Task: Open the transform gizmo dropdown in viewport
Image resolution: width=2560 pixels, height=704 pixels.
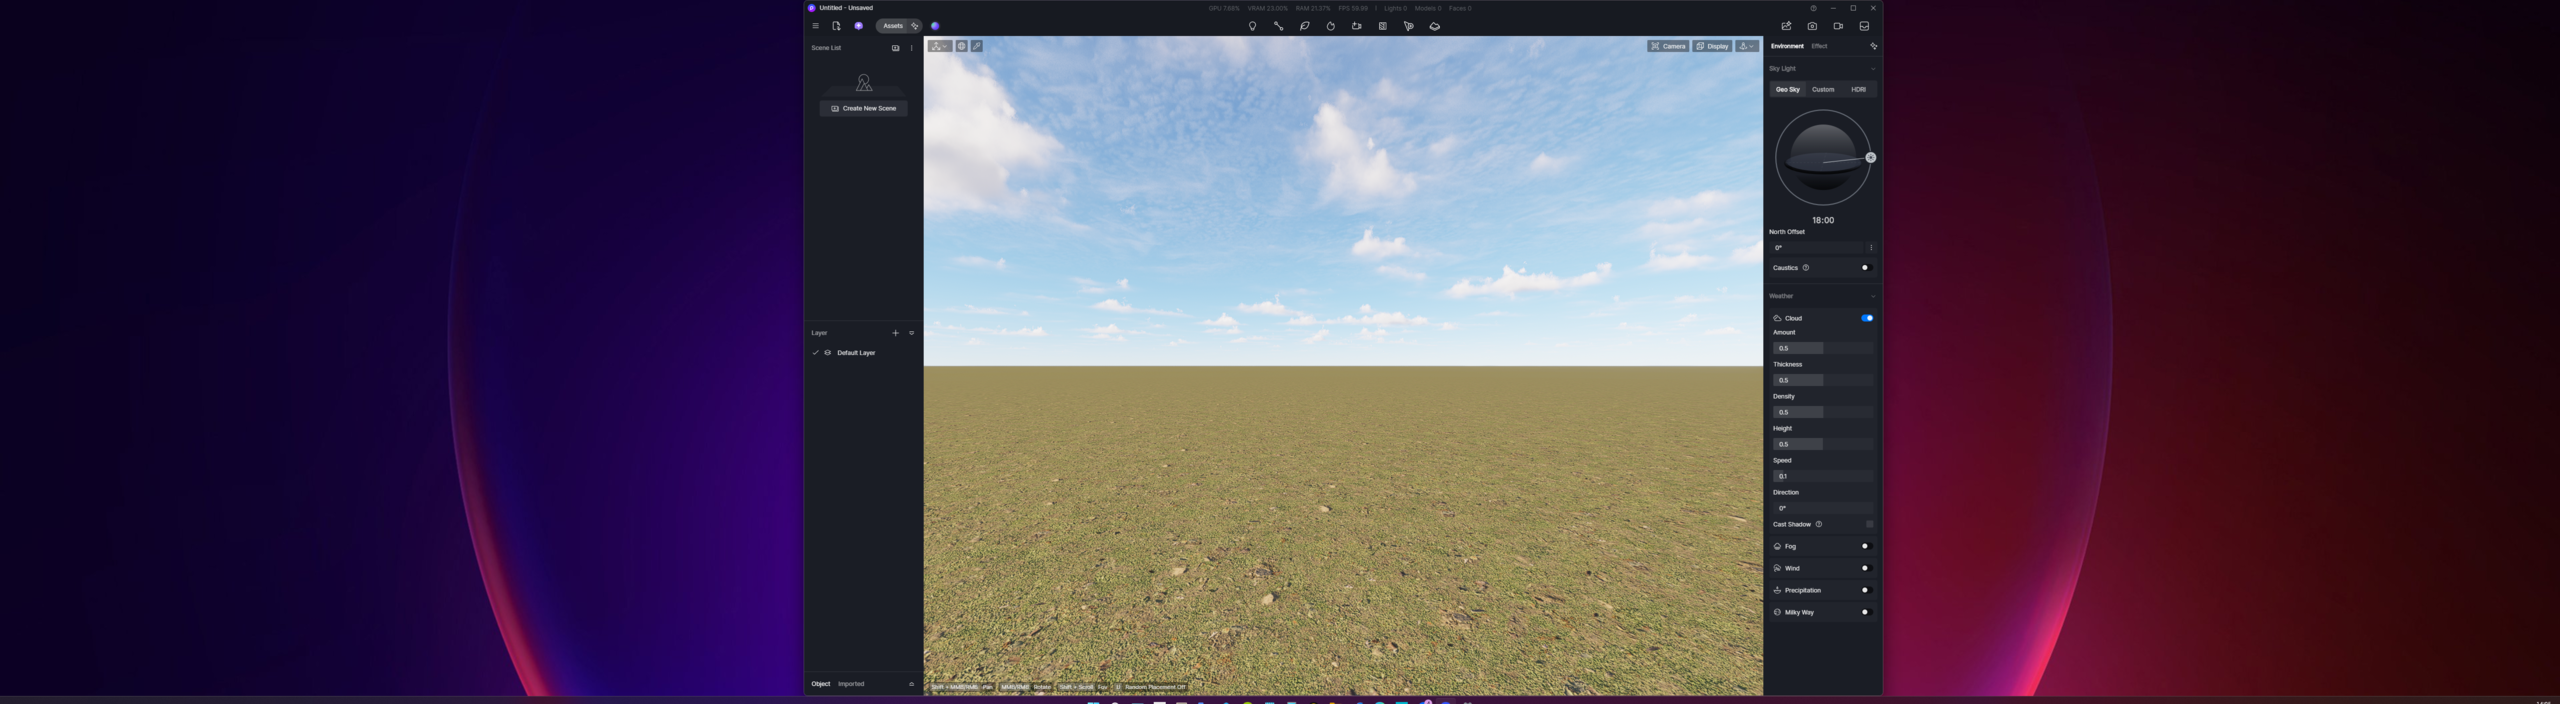Action: pyautogui.click(x=939, y=46)
